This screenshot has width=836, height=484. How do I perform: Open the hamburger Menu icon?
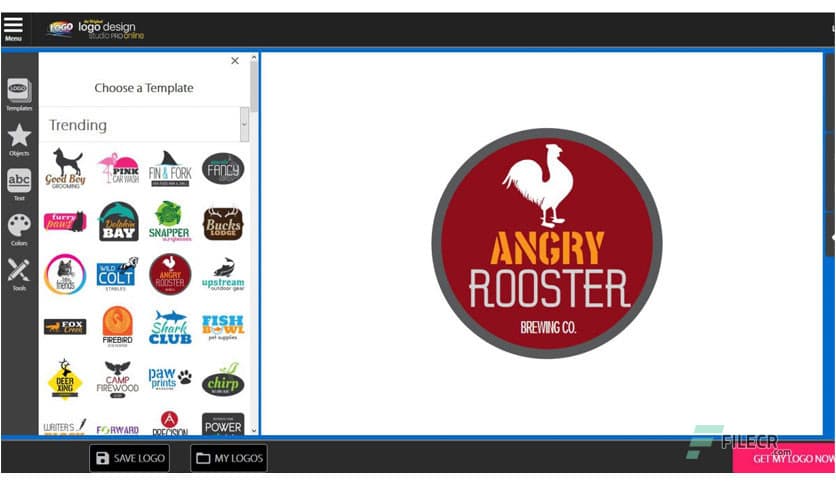(13, 28)
